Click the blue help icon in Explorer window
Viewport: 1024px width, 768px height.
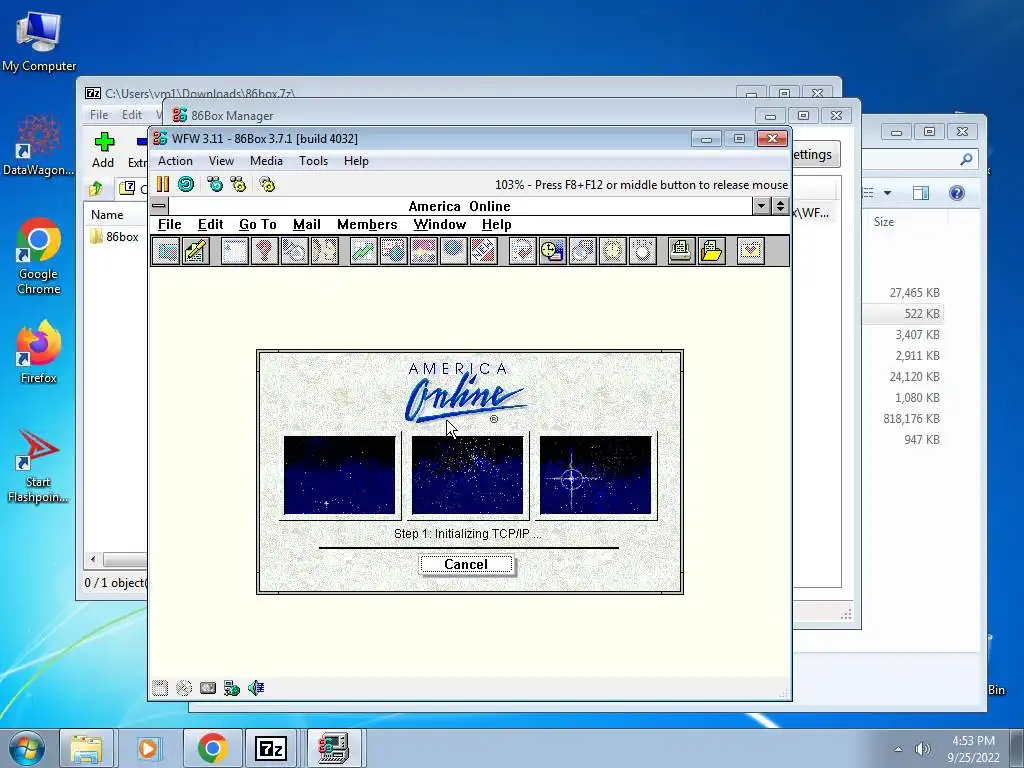point(957,193)
